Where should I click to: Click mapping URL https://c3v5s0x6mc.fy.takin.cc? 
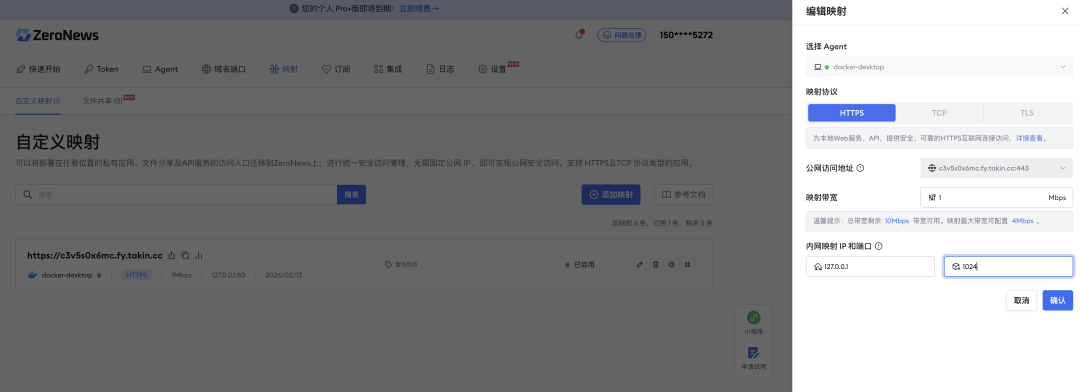pos(95,255)
